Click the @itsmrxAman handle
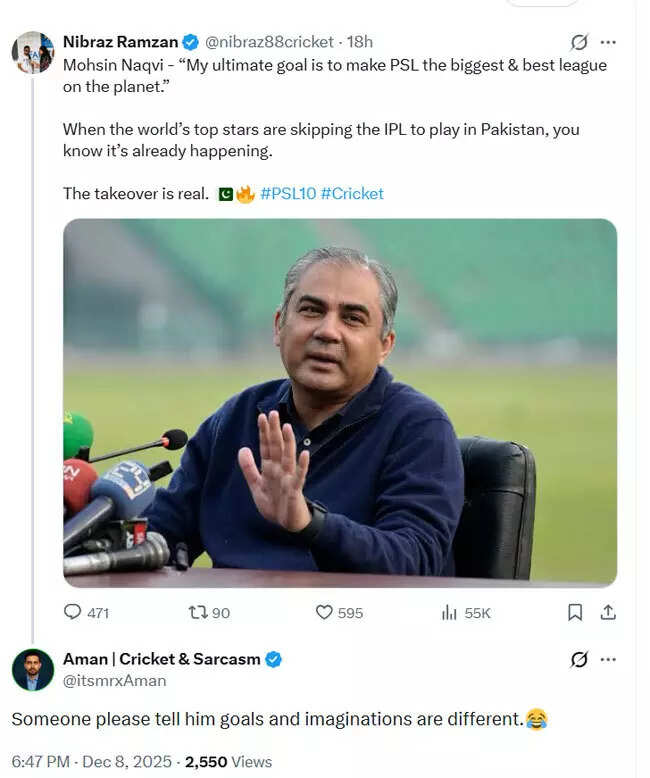The height and width of the screenshot is (778, 650). pyautogui.click(x=114, y=680)
